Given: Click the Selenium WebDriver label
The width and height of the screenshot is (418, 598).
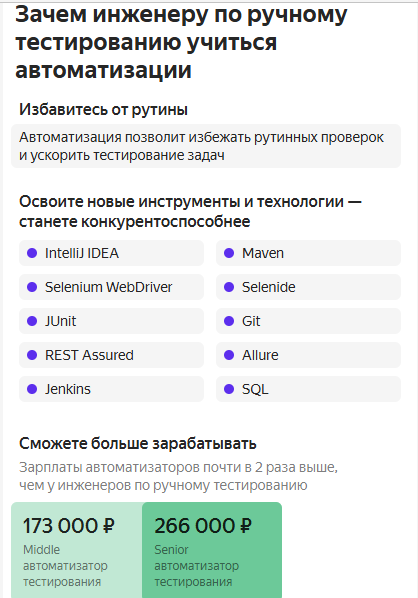Looking at the screenshot, I should click(x=109, y=287).
